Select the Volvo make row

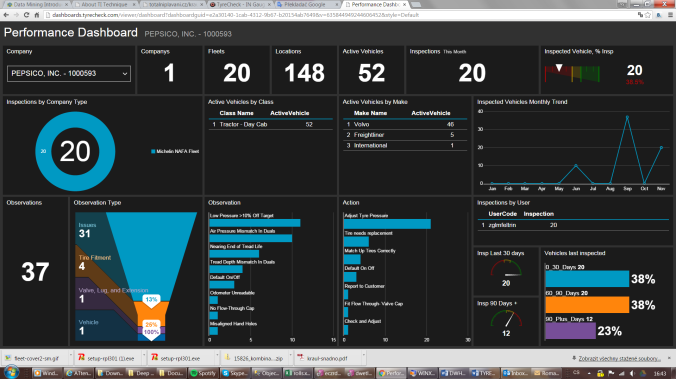tap(404, 125)
